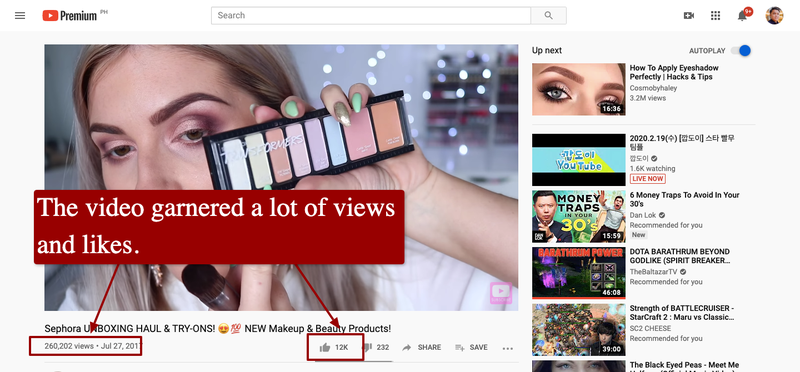Open the notifications bell

click(743, 15)
